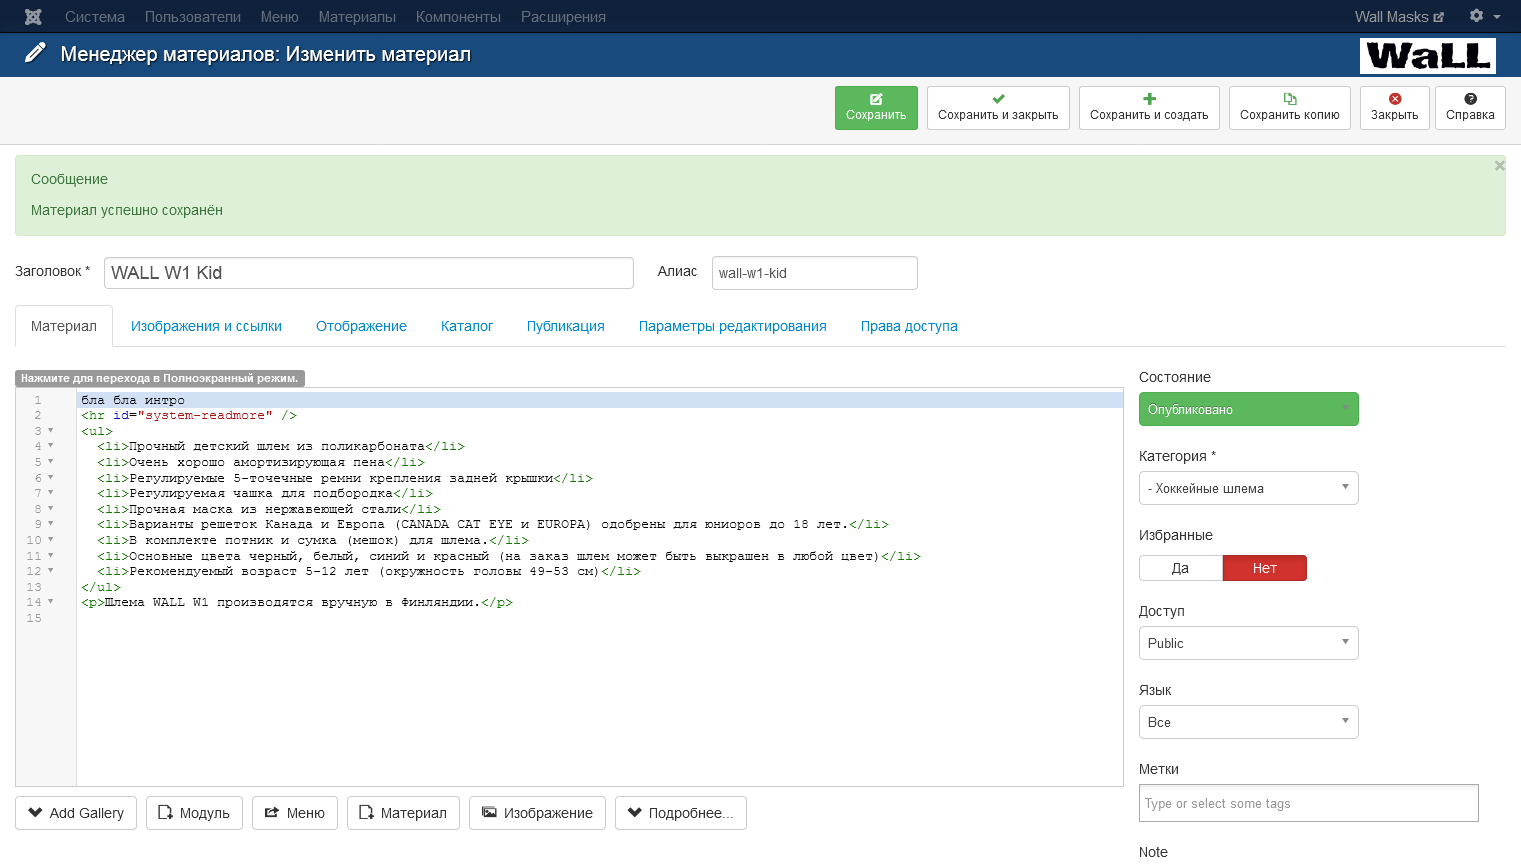Image resolution: width=1521 pixels, height=866 pixels.
Task: Switch to Изображения и ссылки tab
Action: coord(206,326)
